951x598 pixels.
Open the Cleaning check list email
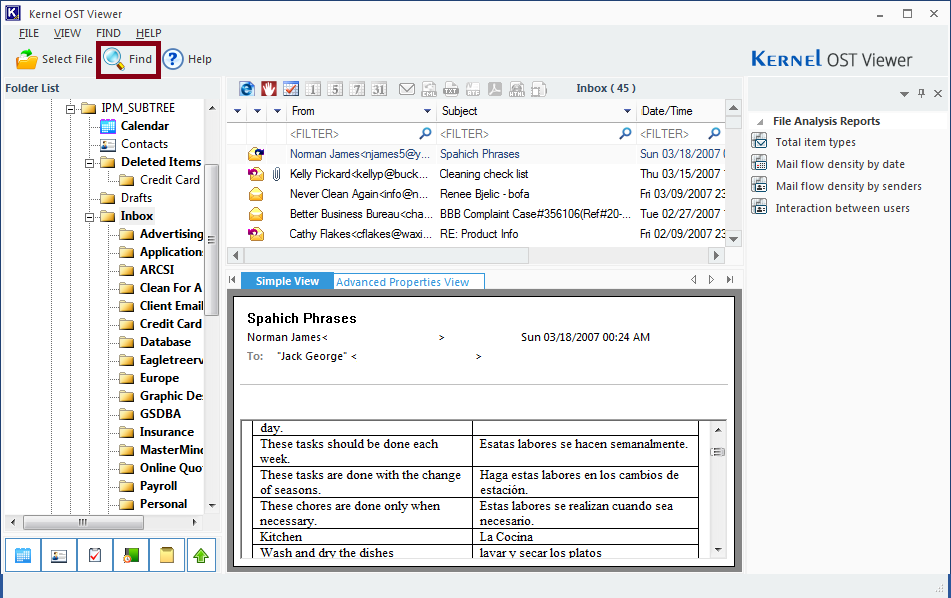click(484, 174)
